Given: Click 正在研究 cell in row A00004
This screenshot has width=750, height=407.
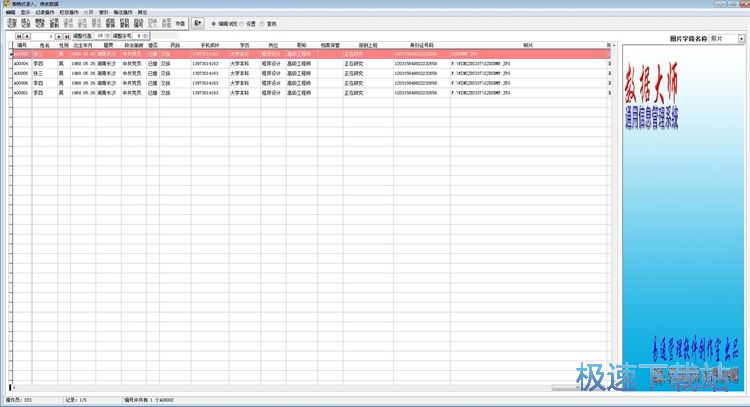Looking at the screenshot, I should coord(368,64).
